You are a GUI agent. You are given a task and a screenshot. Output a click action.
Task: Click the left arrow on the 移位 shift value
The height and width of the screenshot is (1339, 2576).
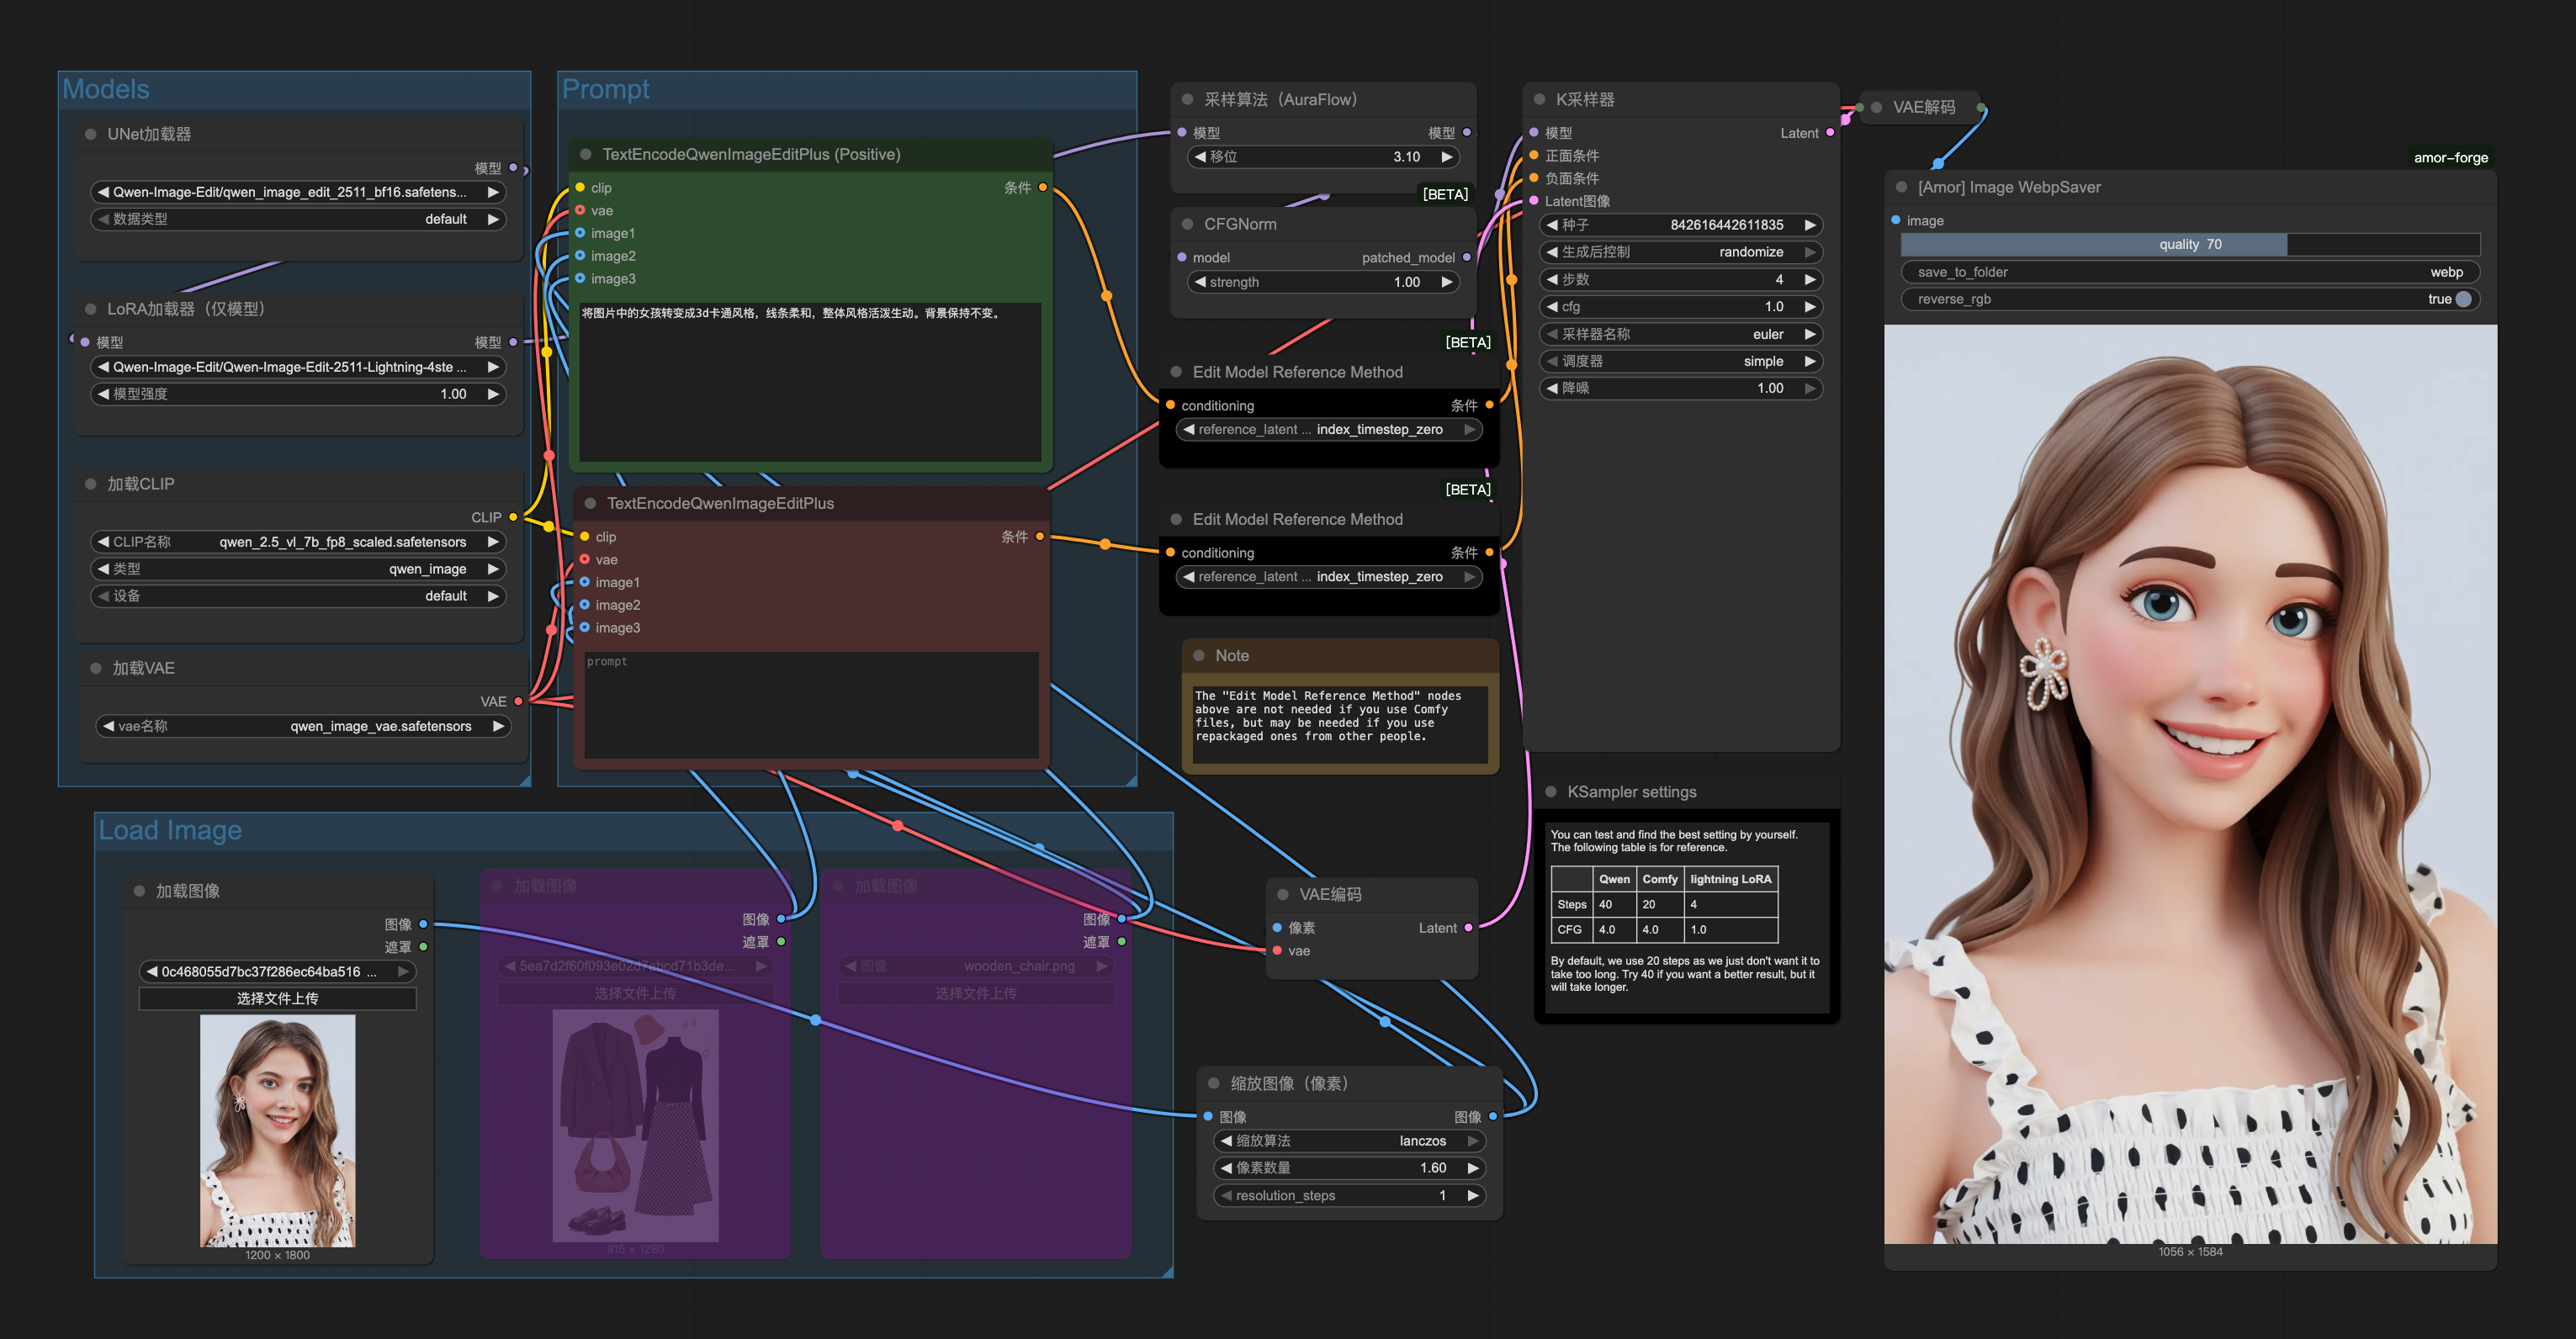(x=1200, y=157)
